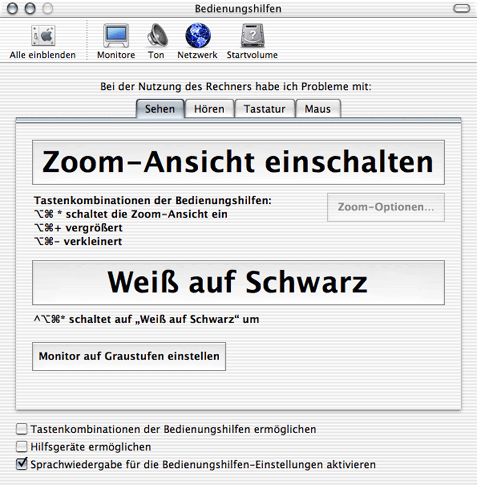Click the toolbar toggle pill in title bar
The height and width of the screenshot is (486, 477).
[462, 8]
